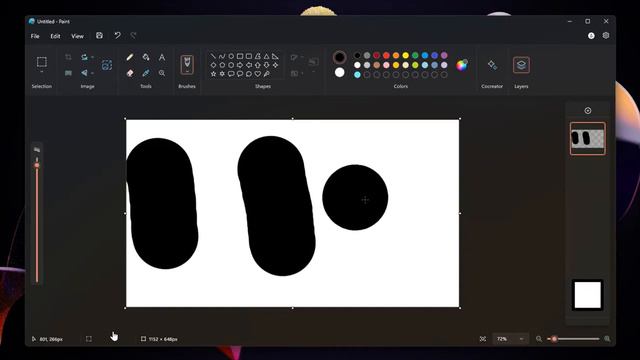The height and width of the screenshot is (360, 640).
Task: Choose the Right arrow shape
Action: [x=240, y=65]
